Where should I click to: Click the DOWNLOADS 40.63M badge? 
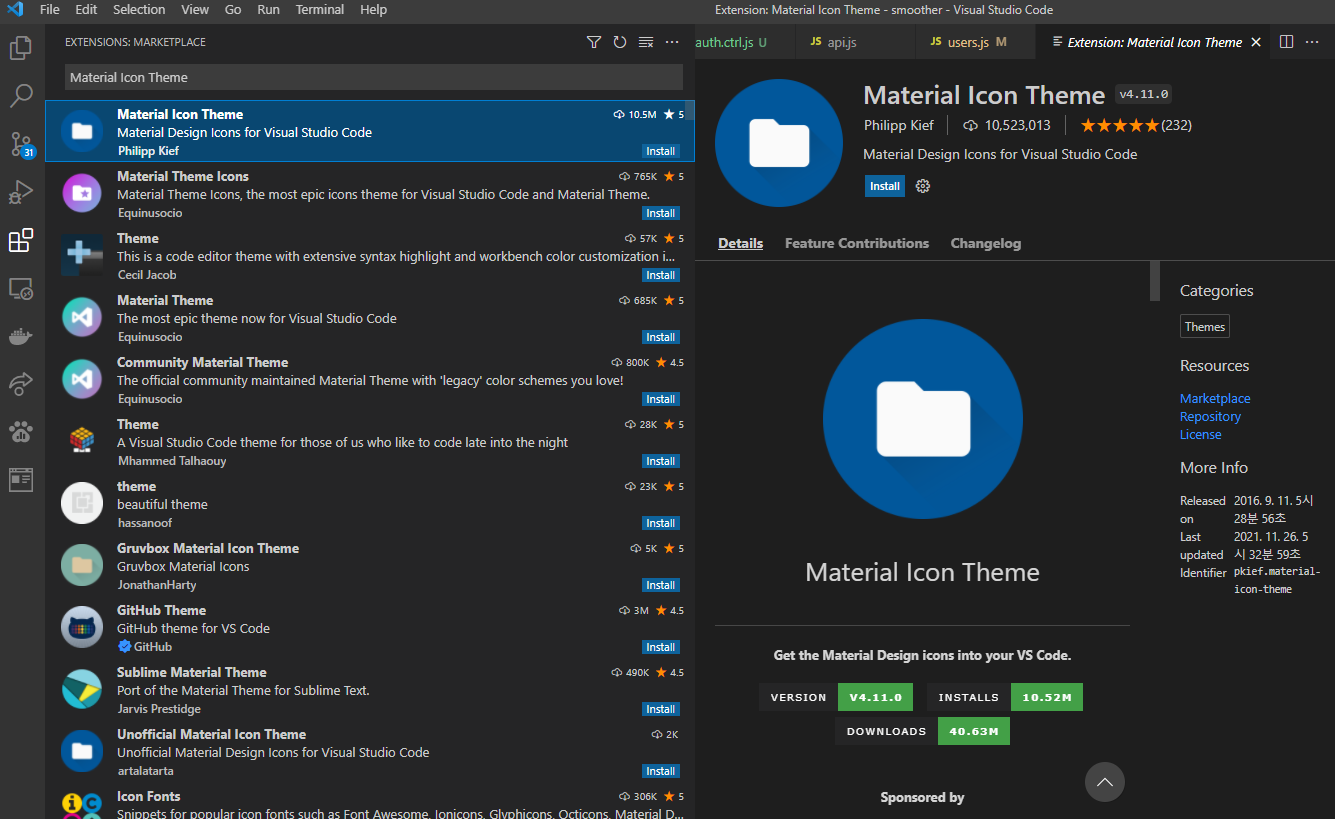[923, 731]
